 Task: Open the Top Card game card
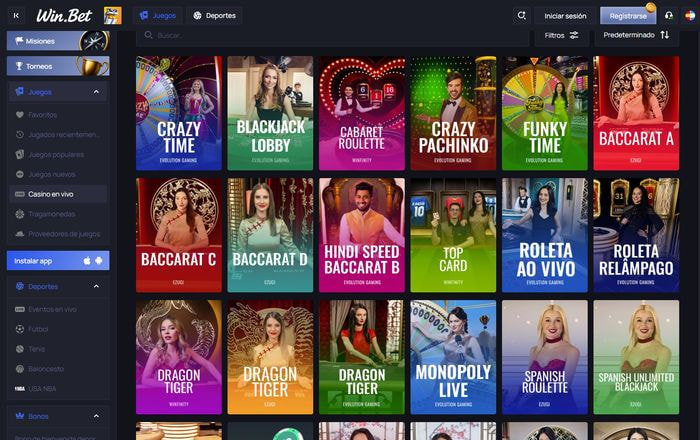[453, 235]
